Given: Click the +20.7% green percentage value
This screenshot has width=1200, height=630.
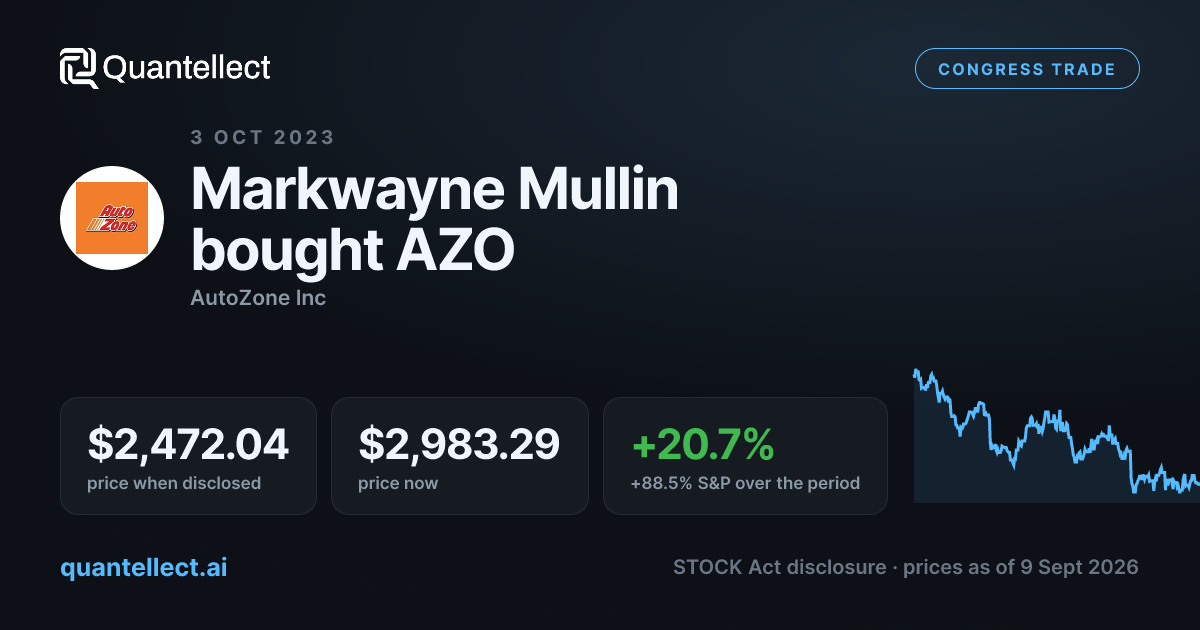Looking at the screenshot, I should (x=702, y=444).
